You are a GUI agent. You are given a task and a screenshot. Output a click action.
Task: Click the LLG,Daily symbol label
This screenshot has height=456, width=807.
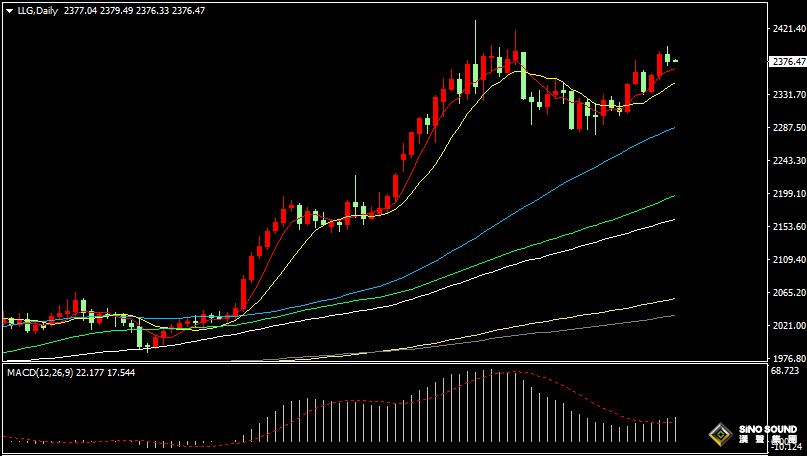(37, 11)
